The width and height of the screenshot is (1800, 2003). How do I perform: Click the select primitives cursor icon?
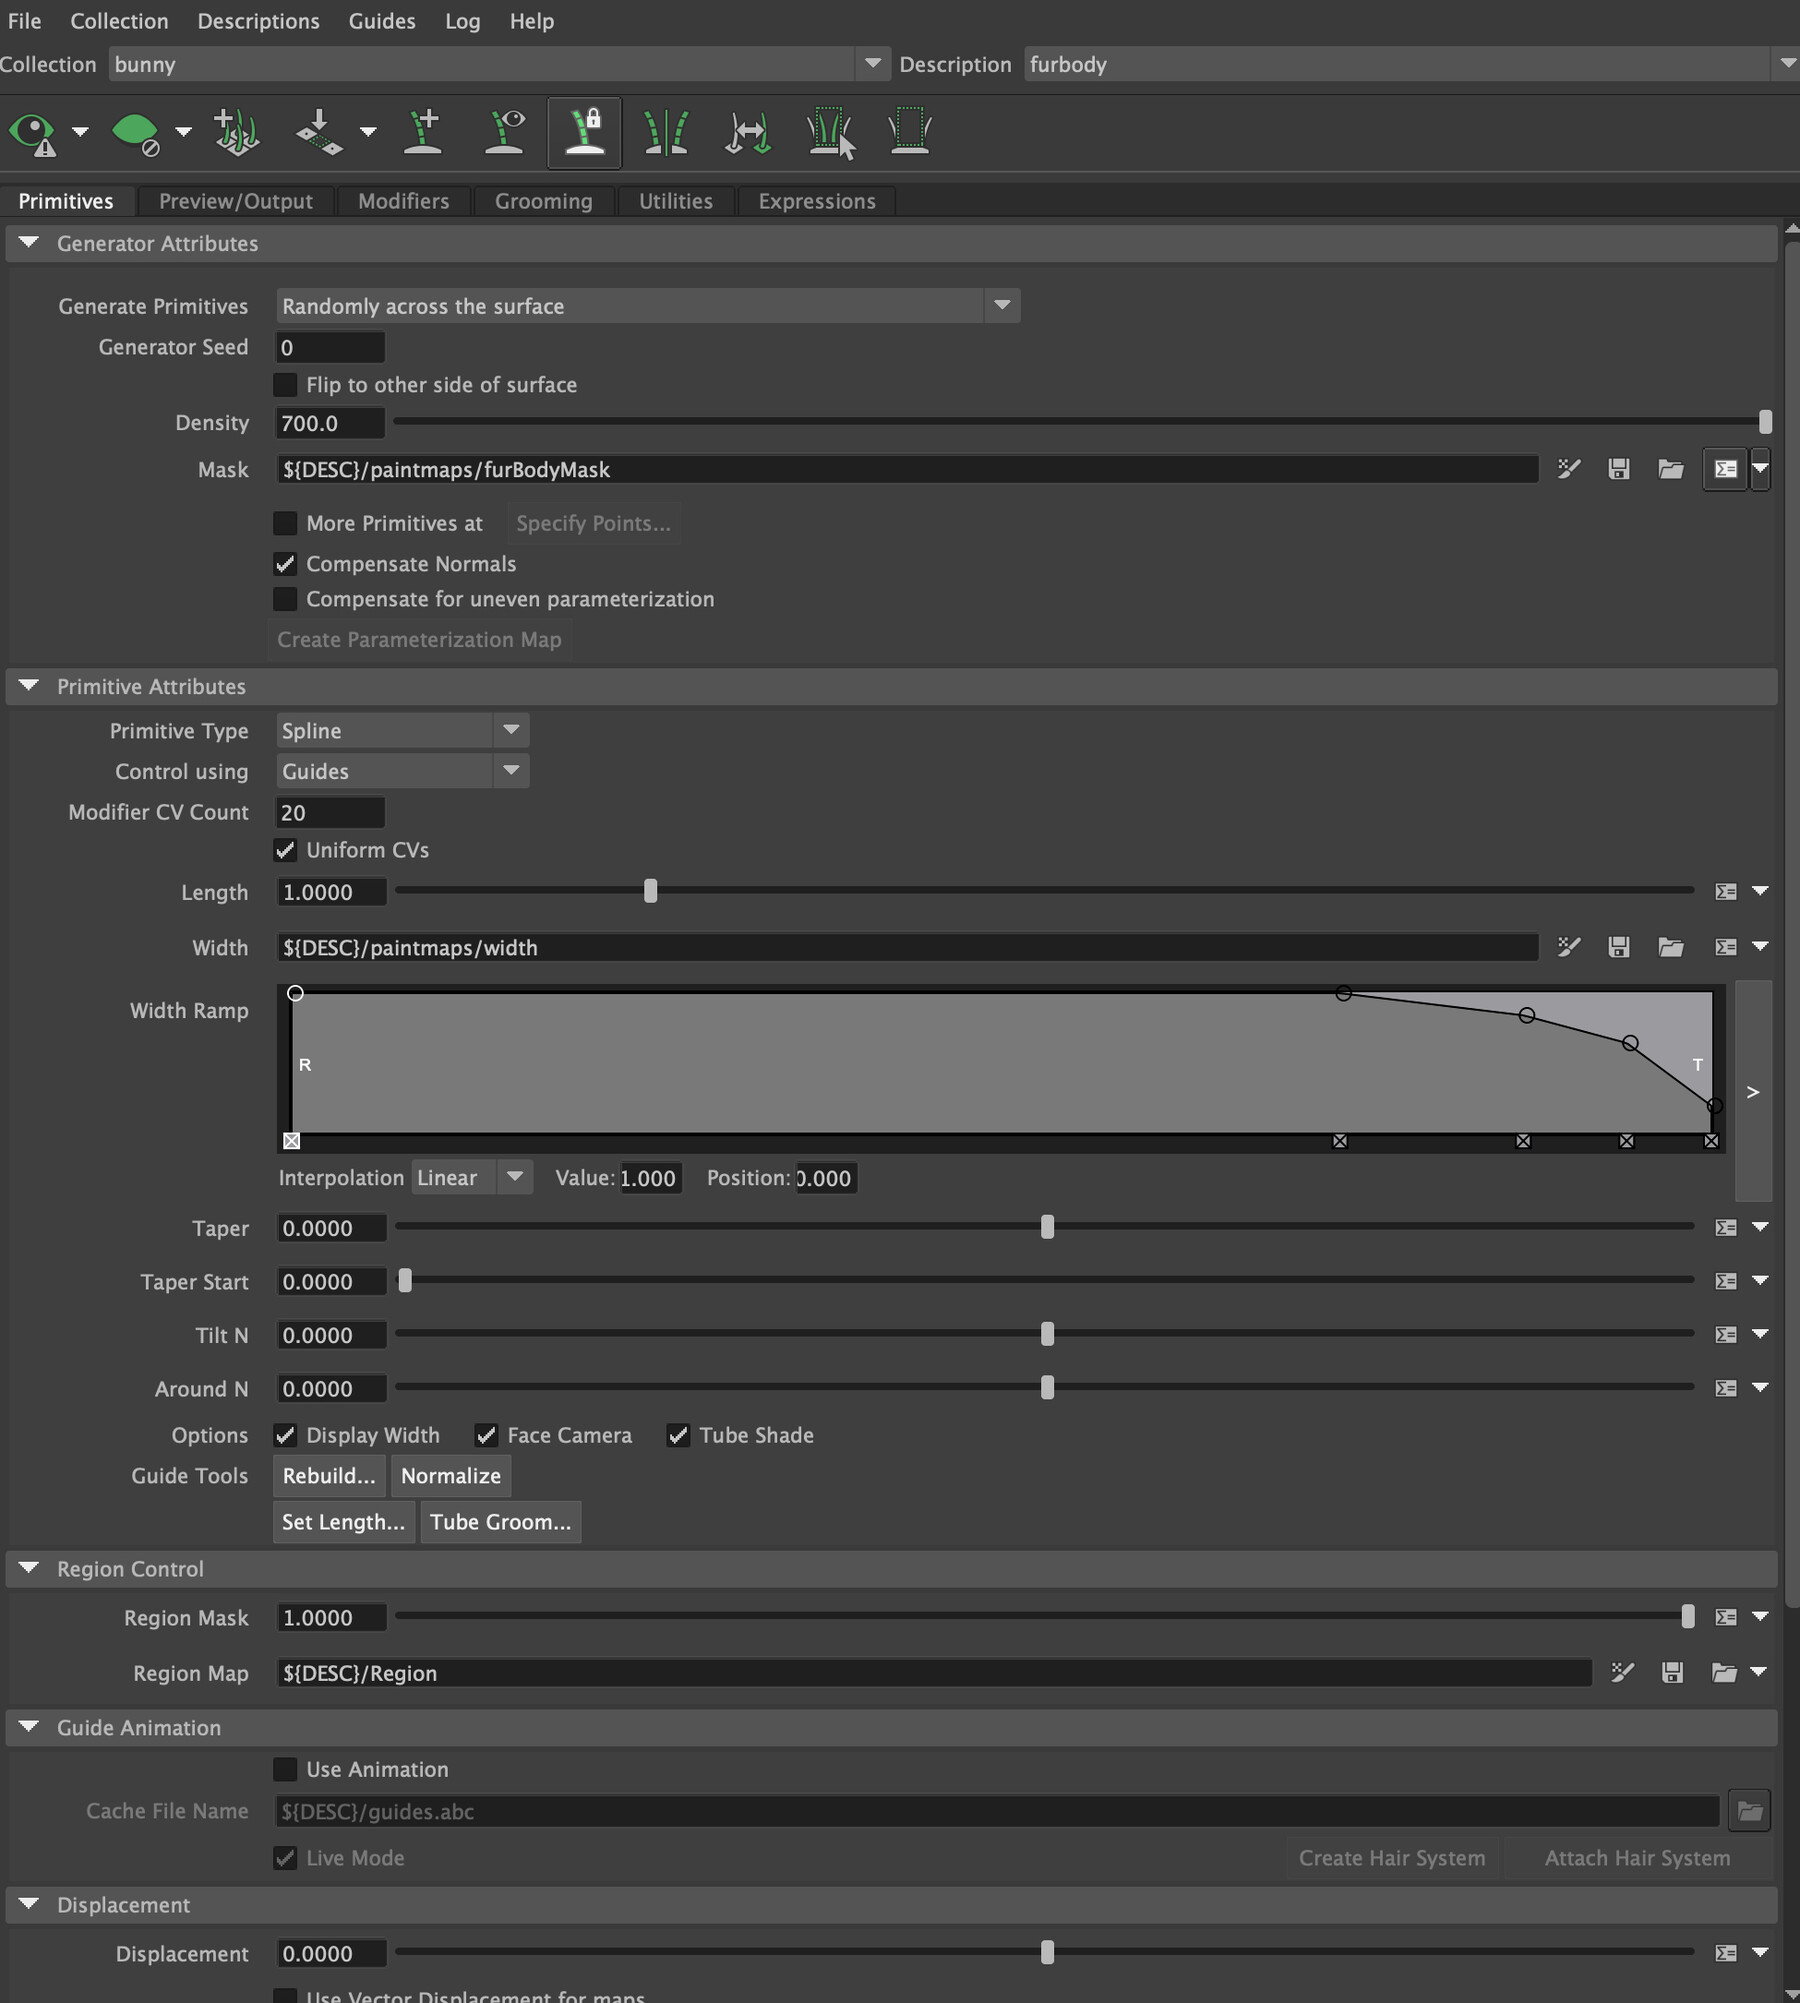pos(830,132)
